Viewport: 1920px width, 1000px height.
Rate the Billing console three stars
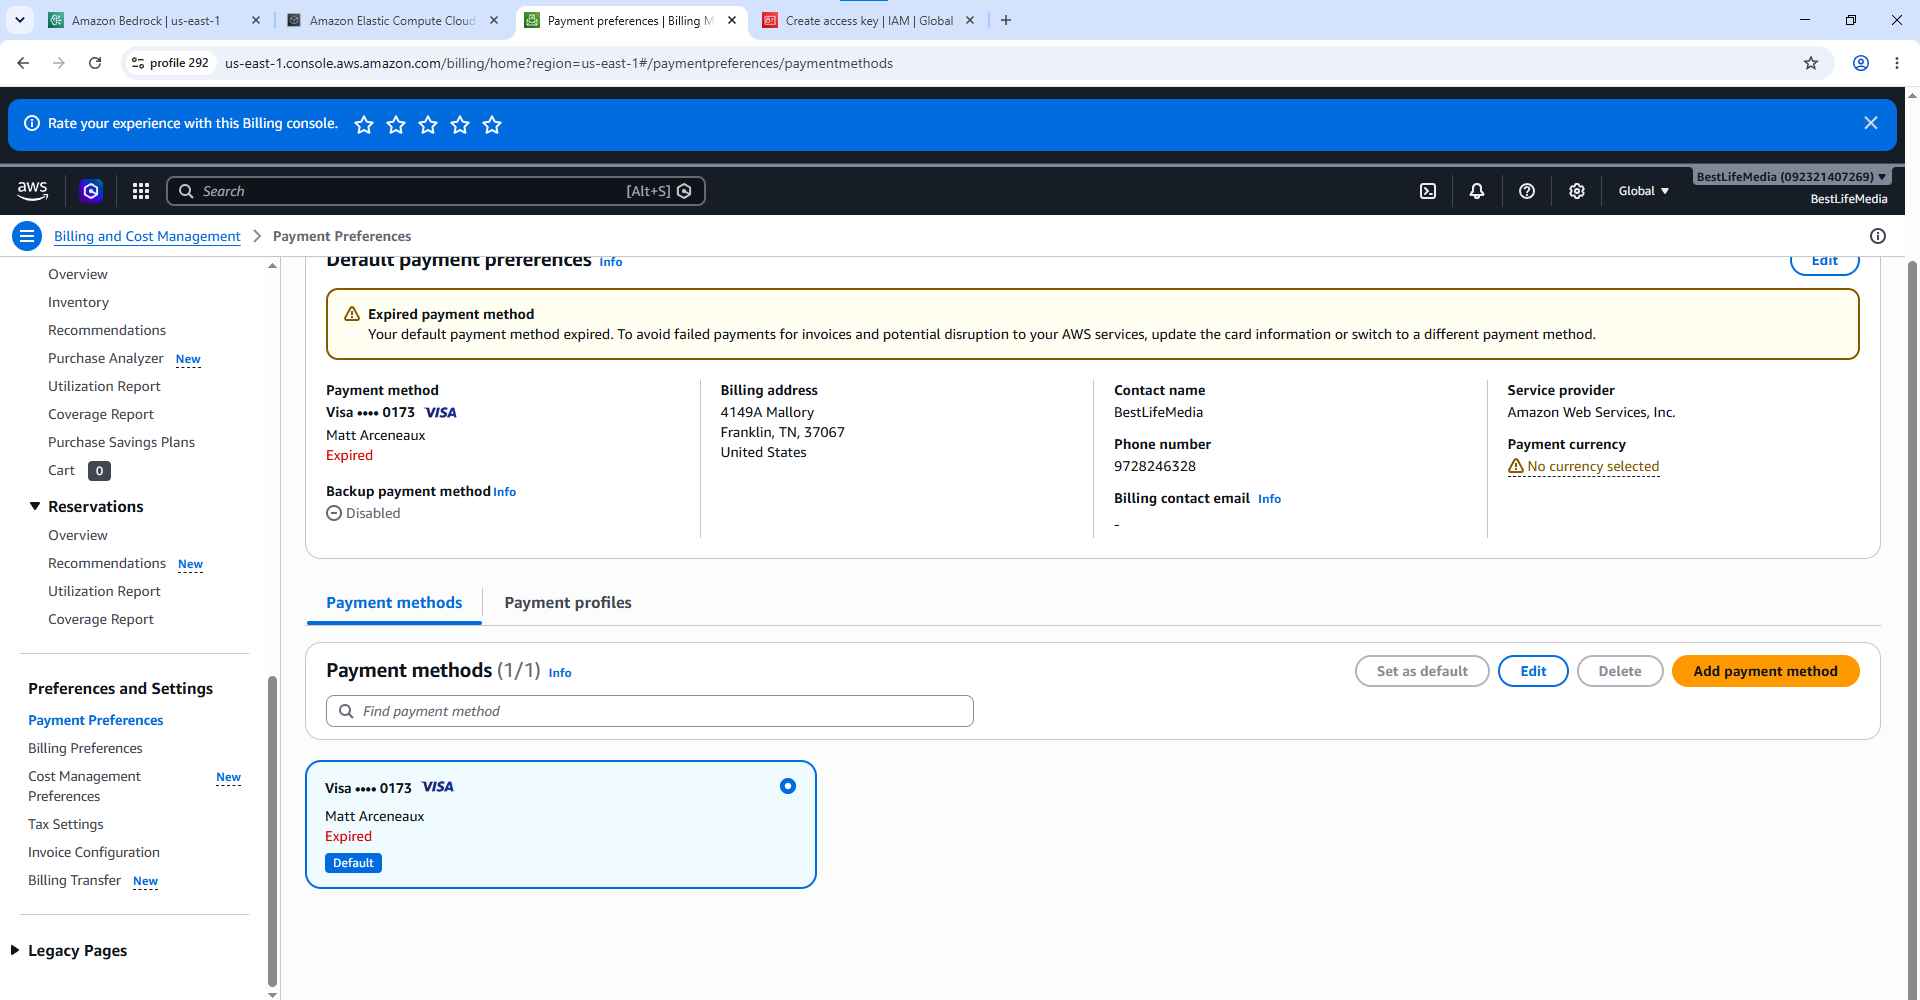[428, 124]
